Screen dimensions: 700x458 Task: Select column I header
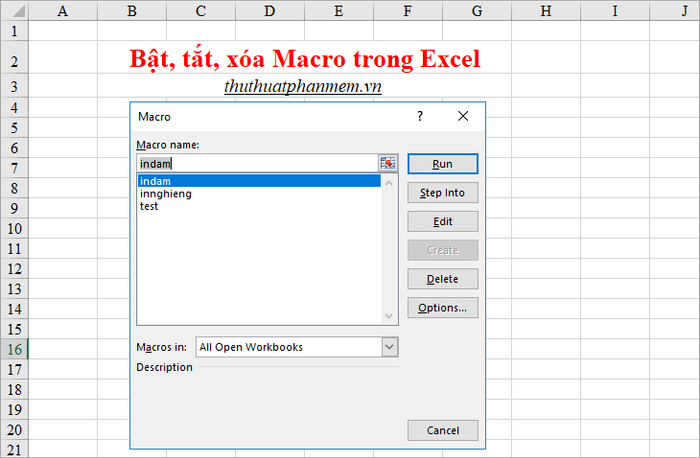click(615, 11)
